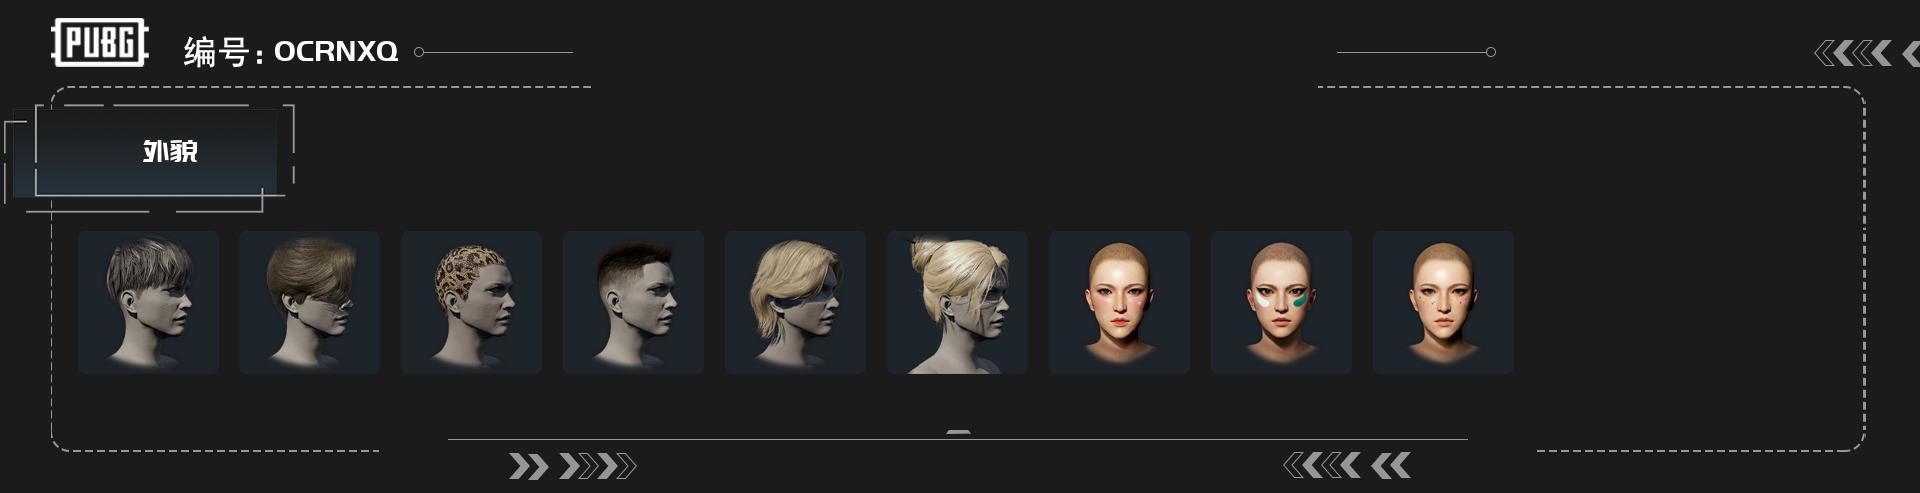This screenshot has width=1920, height=493.
Task: Select the blonde bun updo hairstyle thumbnail
Action: 957,302
